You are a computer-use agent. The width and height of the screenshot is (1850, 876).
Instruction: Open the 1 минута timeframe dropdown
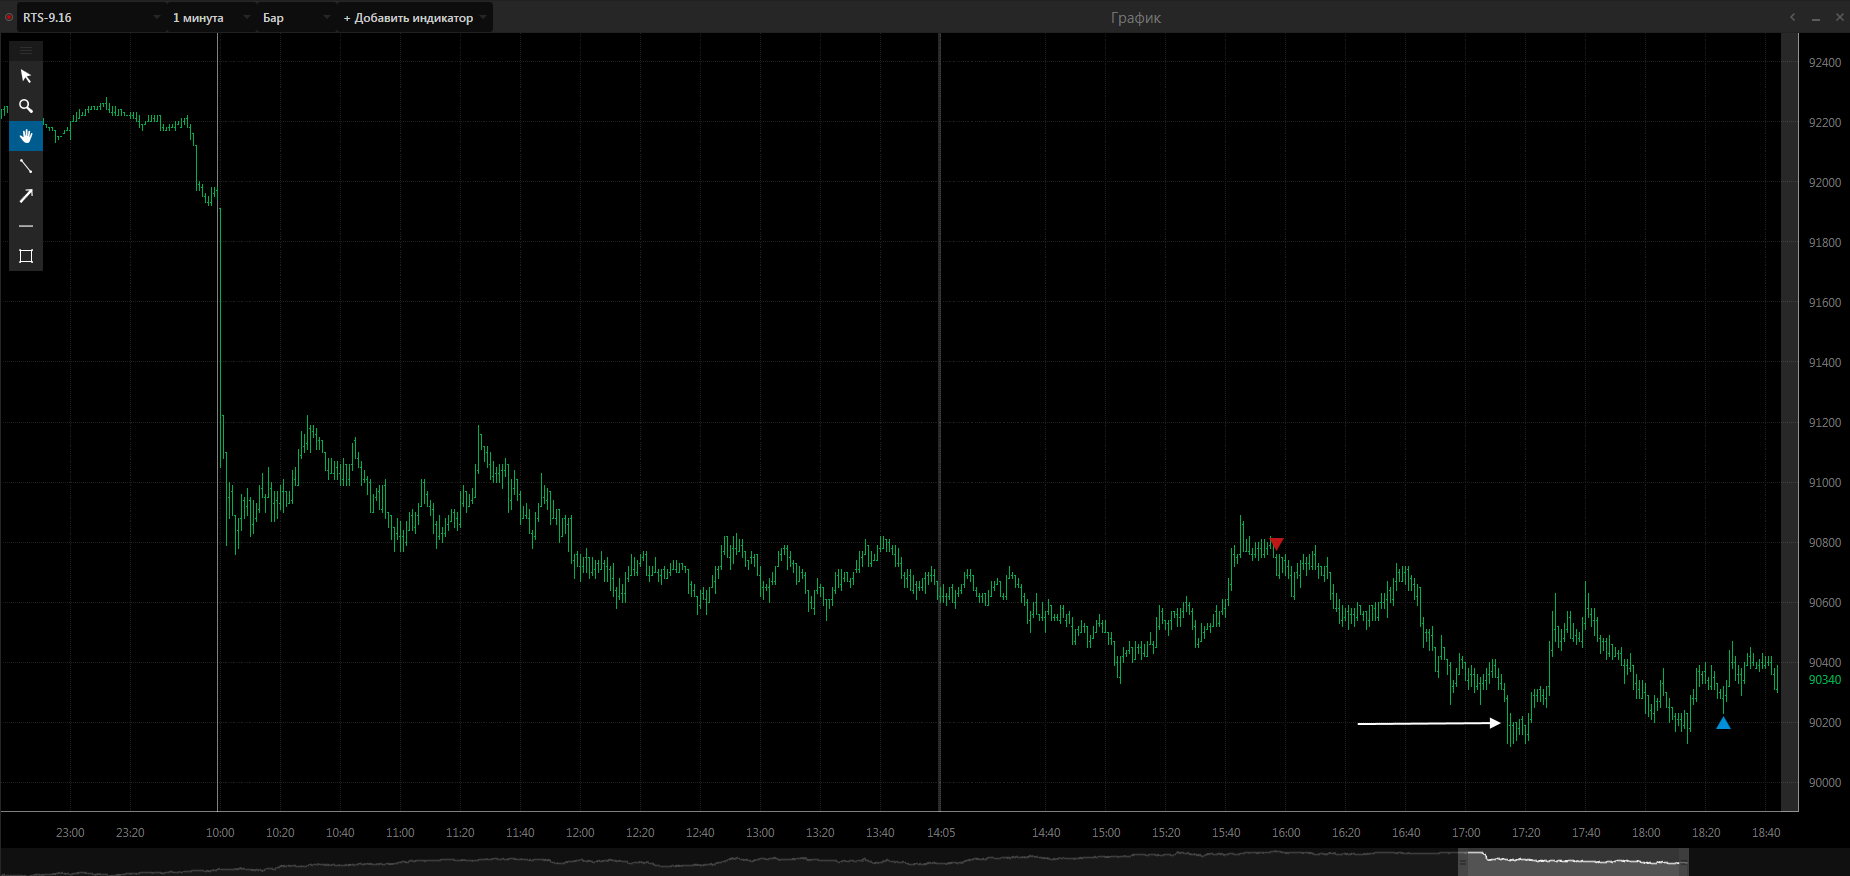click(x=211, y=18)
